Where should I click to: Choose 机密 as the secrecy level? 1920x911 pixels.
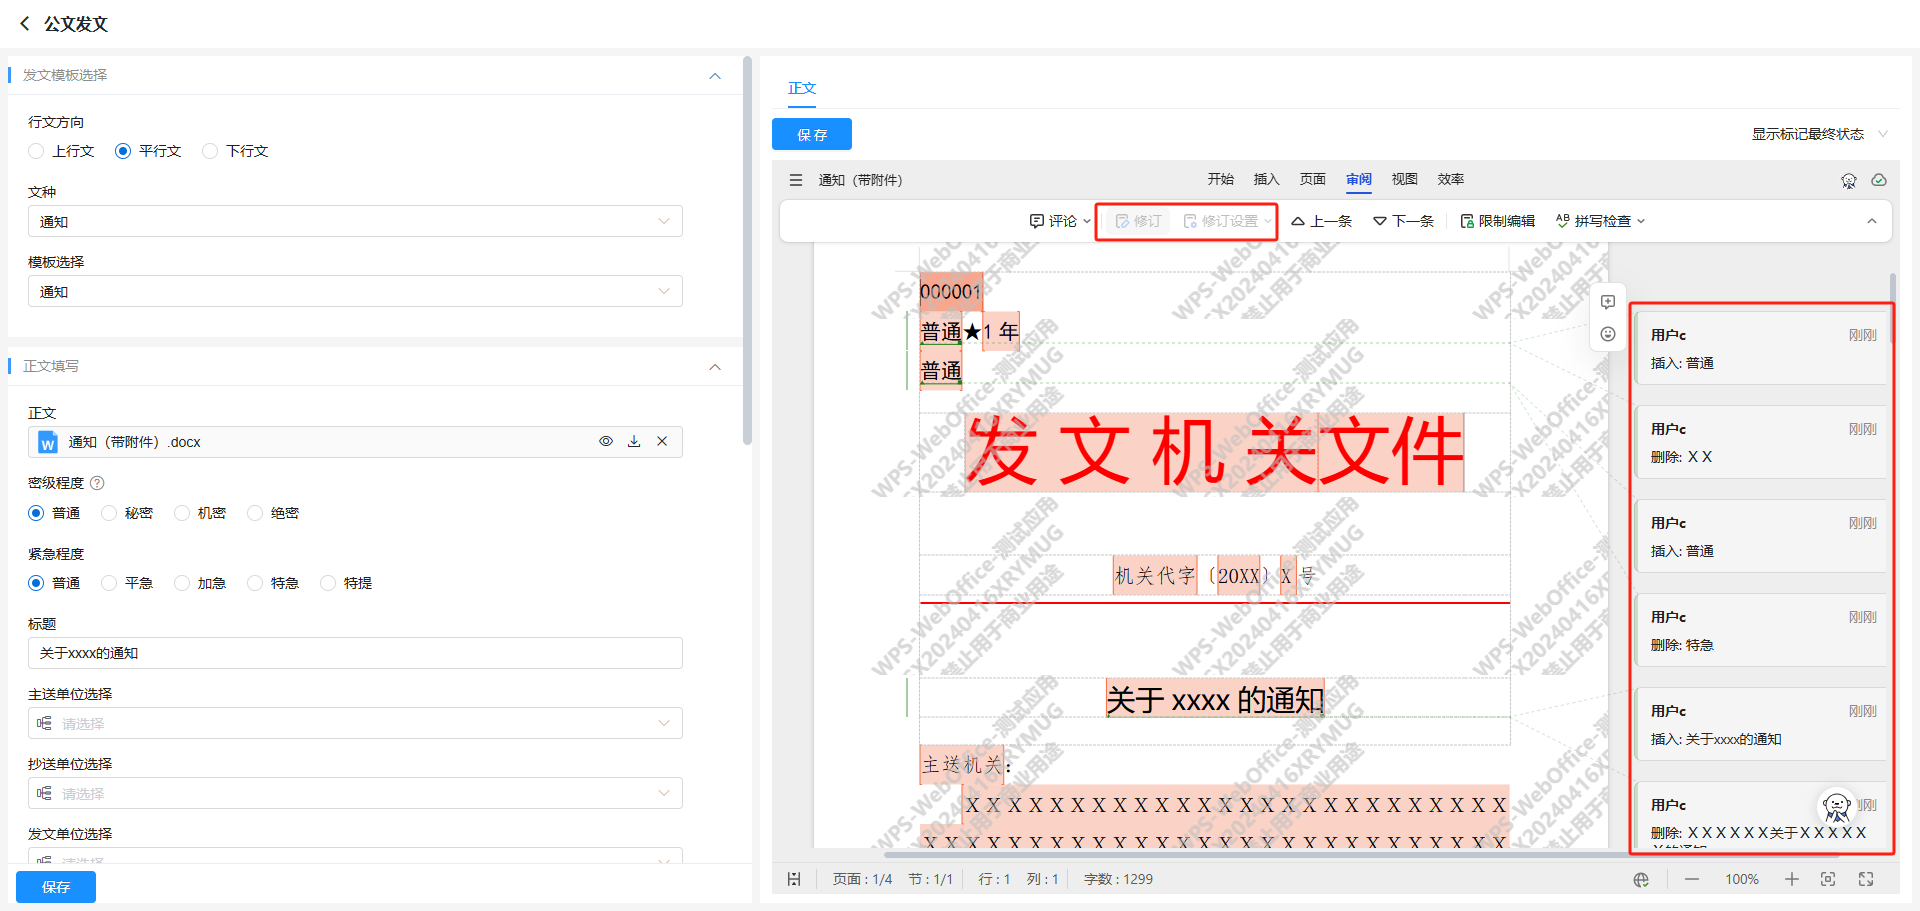(x=182, y=513)
